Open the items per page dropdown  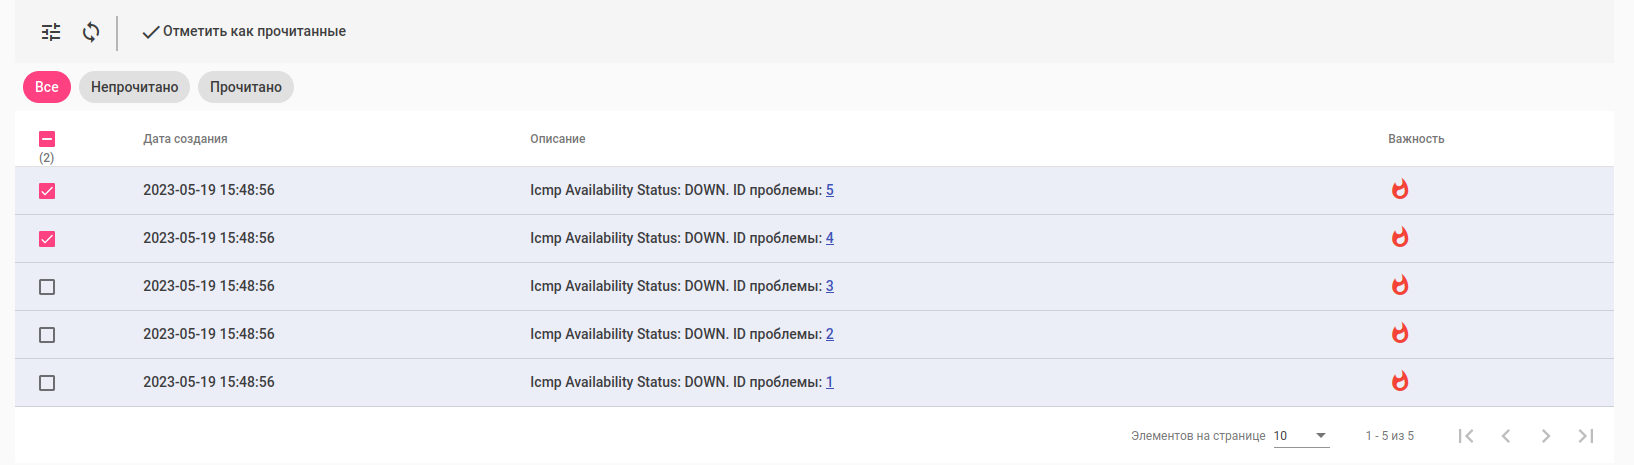point(1301,436)
